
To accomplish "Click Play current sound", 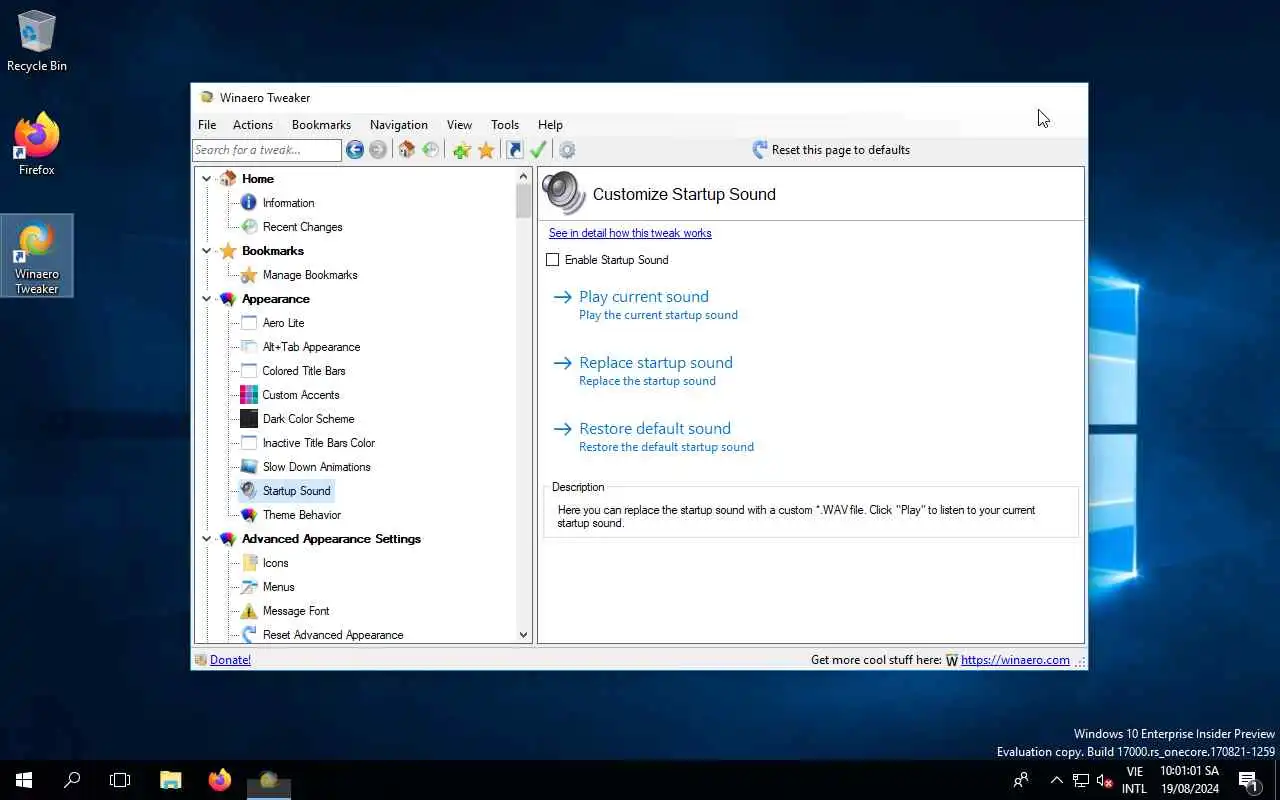I will pos(644,297).
